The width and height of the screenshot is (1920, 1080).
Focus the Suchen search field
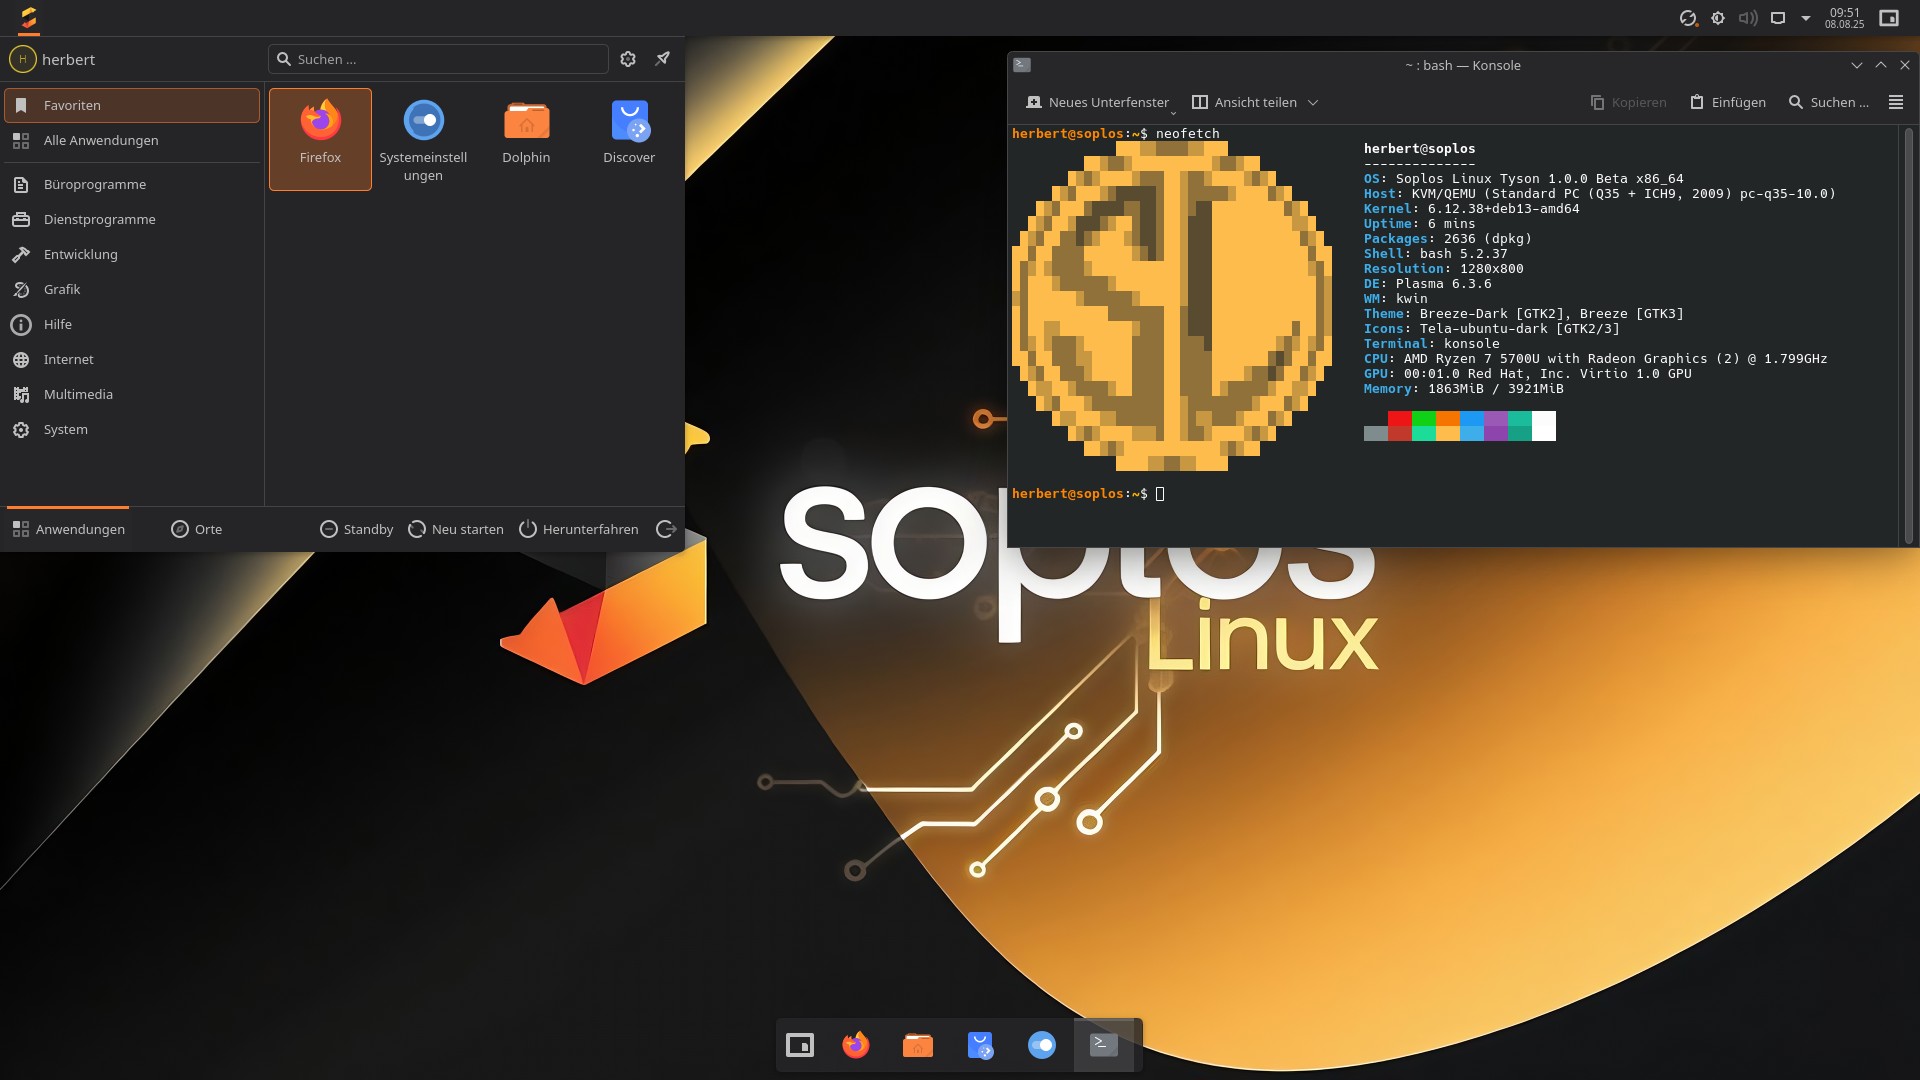tap(440, 59)
